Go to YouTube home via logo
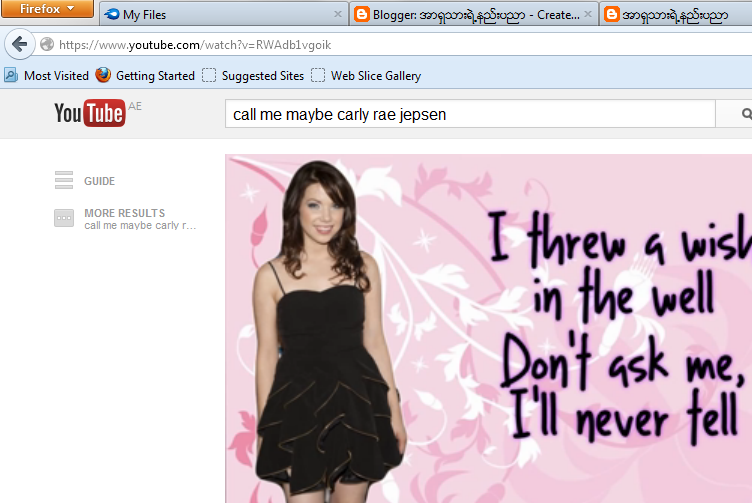This screenshot has width=752, height=503. (x=90, y=113)
